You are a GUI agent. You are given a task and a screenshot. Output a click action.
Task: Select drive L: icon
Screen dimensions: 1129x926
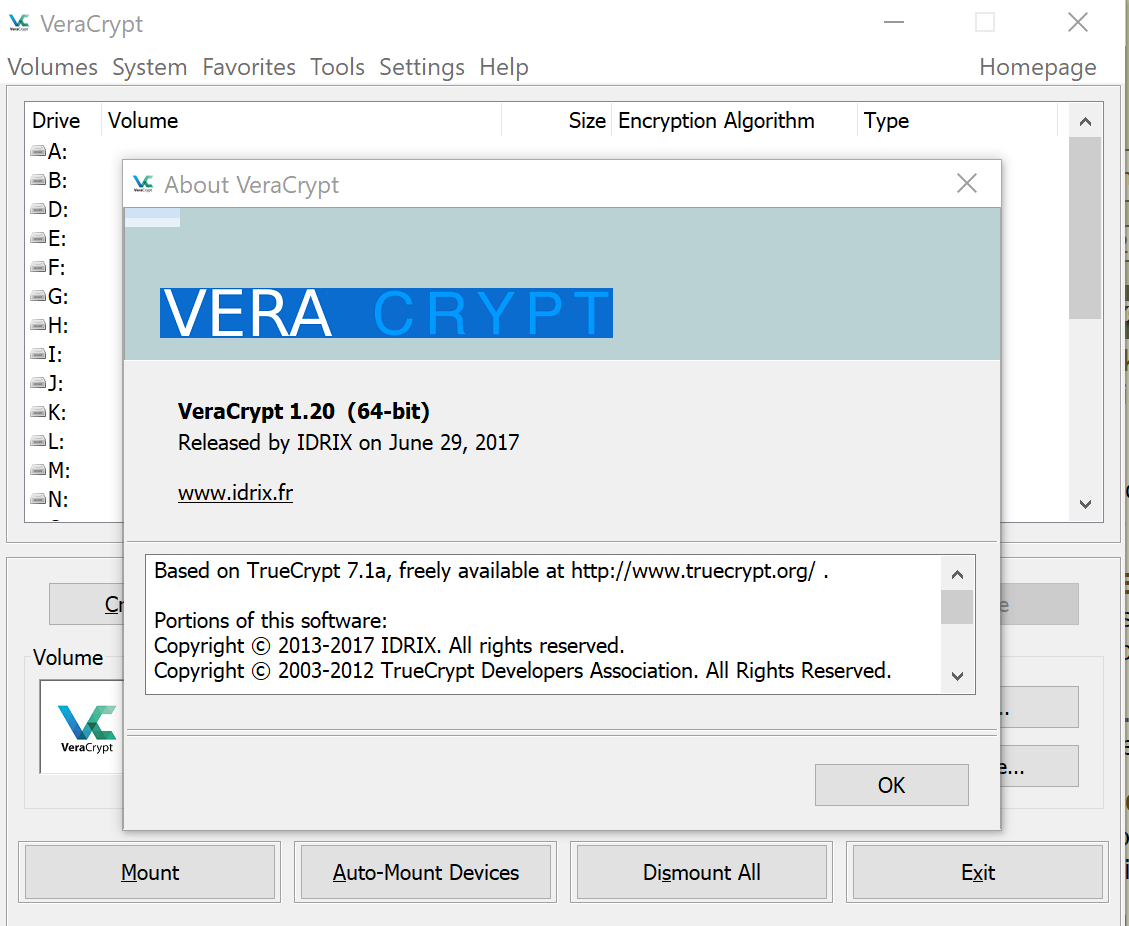[38, 441]
